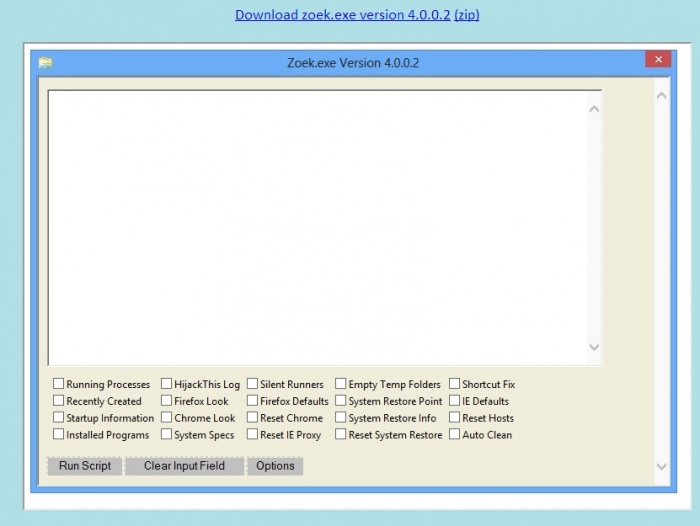Click the outer window scroll down arrow
The image size is (700, 526).
point(662,466)
